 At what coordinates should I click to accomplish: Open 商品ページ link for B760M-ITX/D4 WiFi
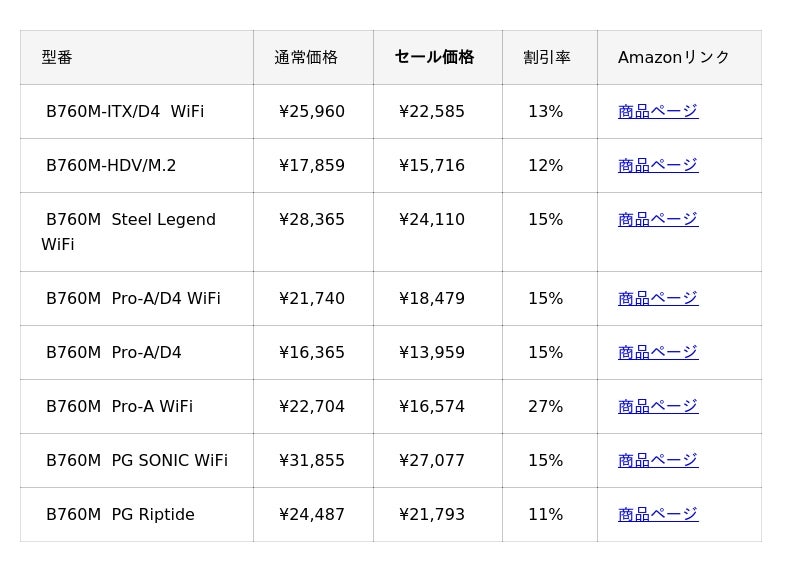(657, 111)
